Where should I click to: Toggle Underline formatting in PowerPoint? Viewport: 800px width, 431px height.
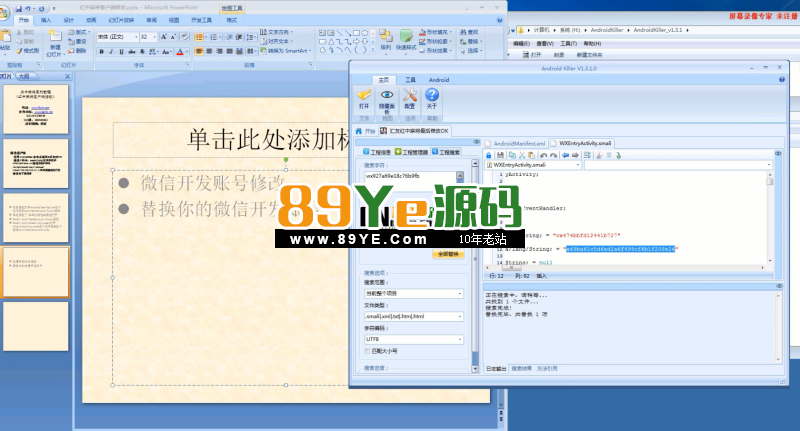click(121, 52)
